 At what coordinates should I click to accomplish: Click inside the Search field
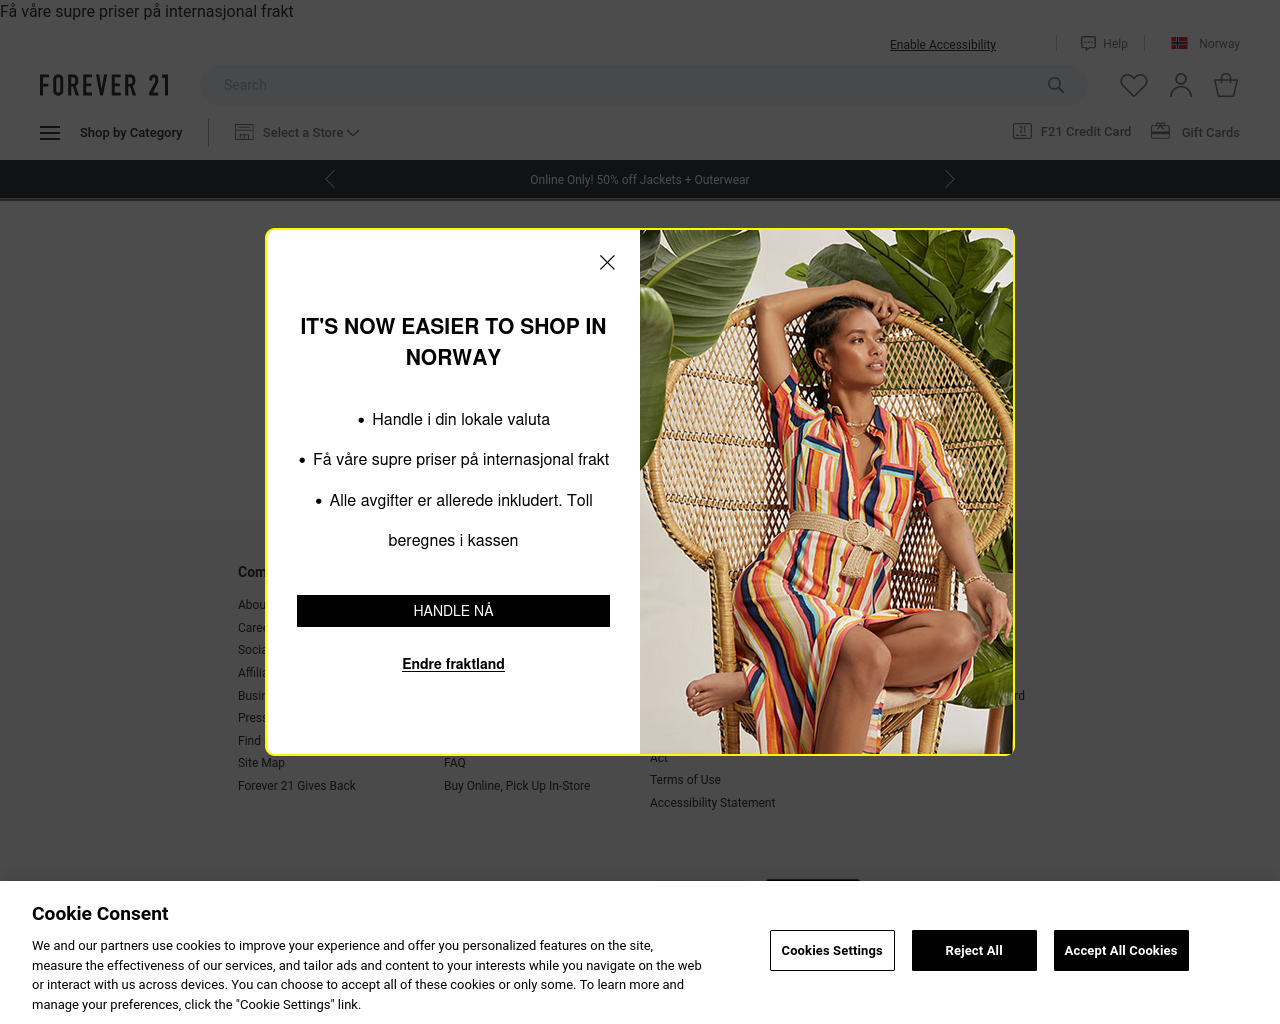click(x=620, y=85)
